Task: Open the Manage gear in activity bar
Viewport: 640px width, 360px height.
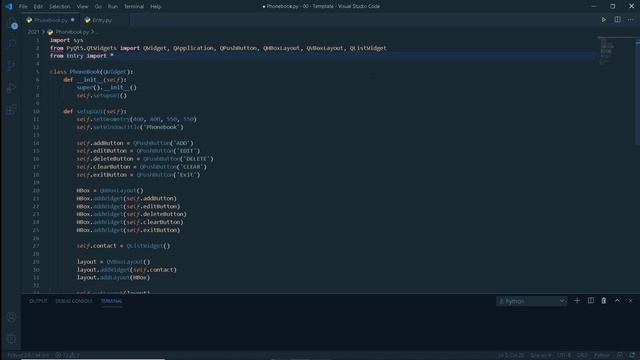Action: (11, 339)
